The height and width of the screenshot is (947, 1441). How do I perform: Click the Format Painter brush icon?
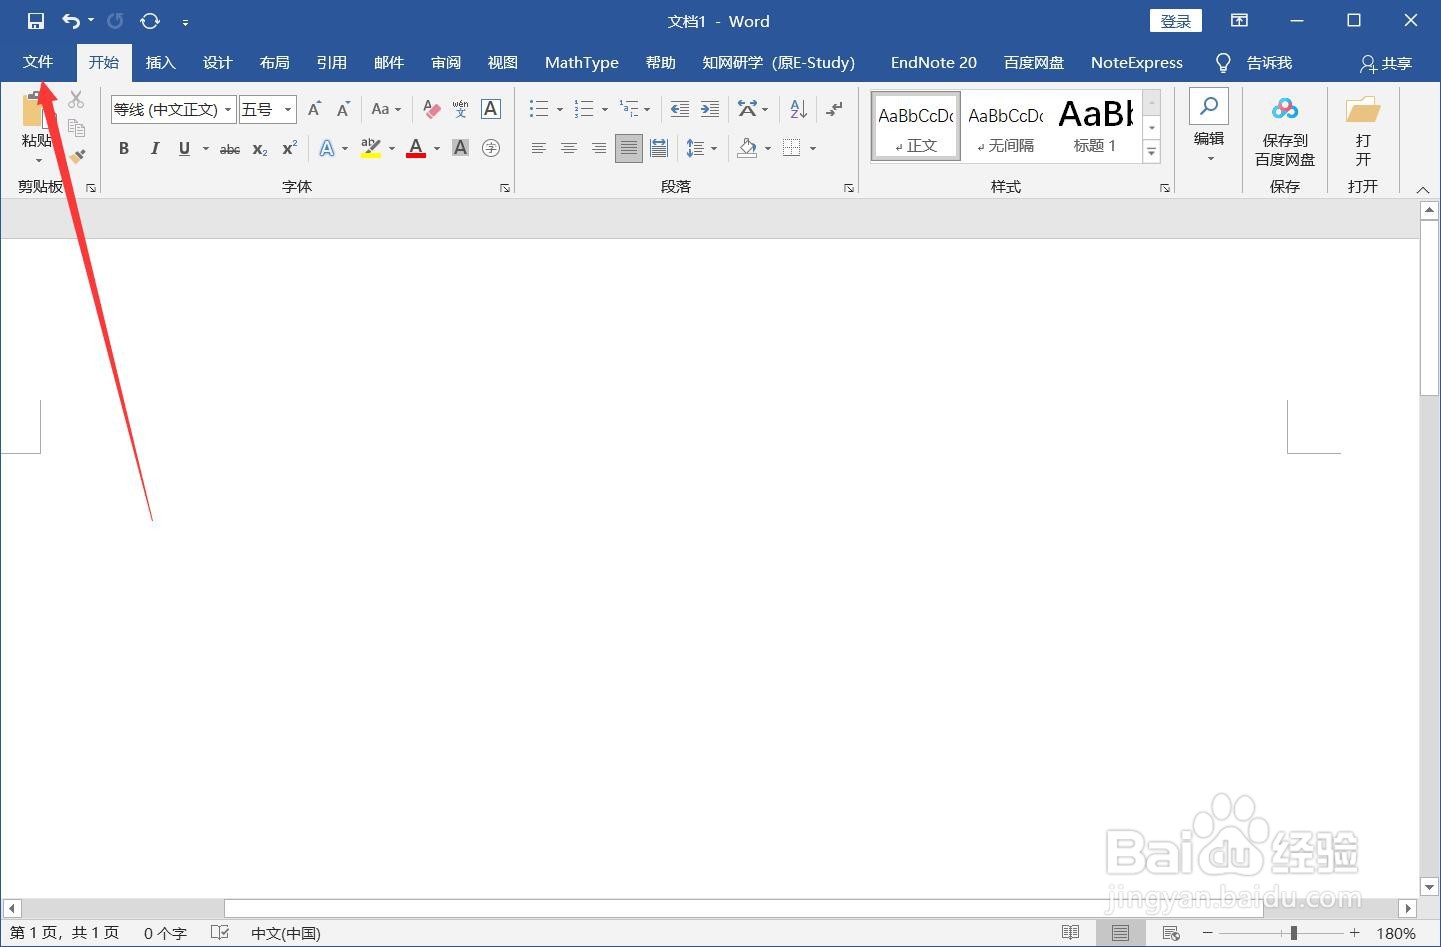click(x=77, y=156)
